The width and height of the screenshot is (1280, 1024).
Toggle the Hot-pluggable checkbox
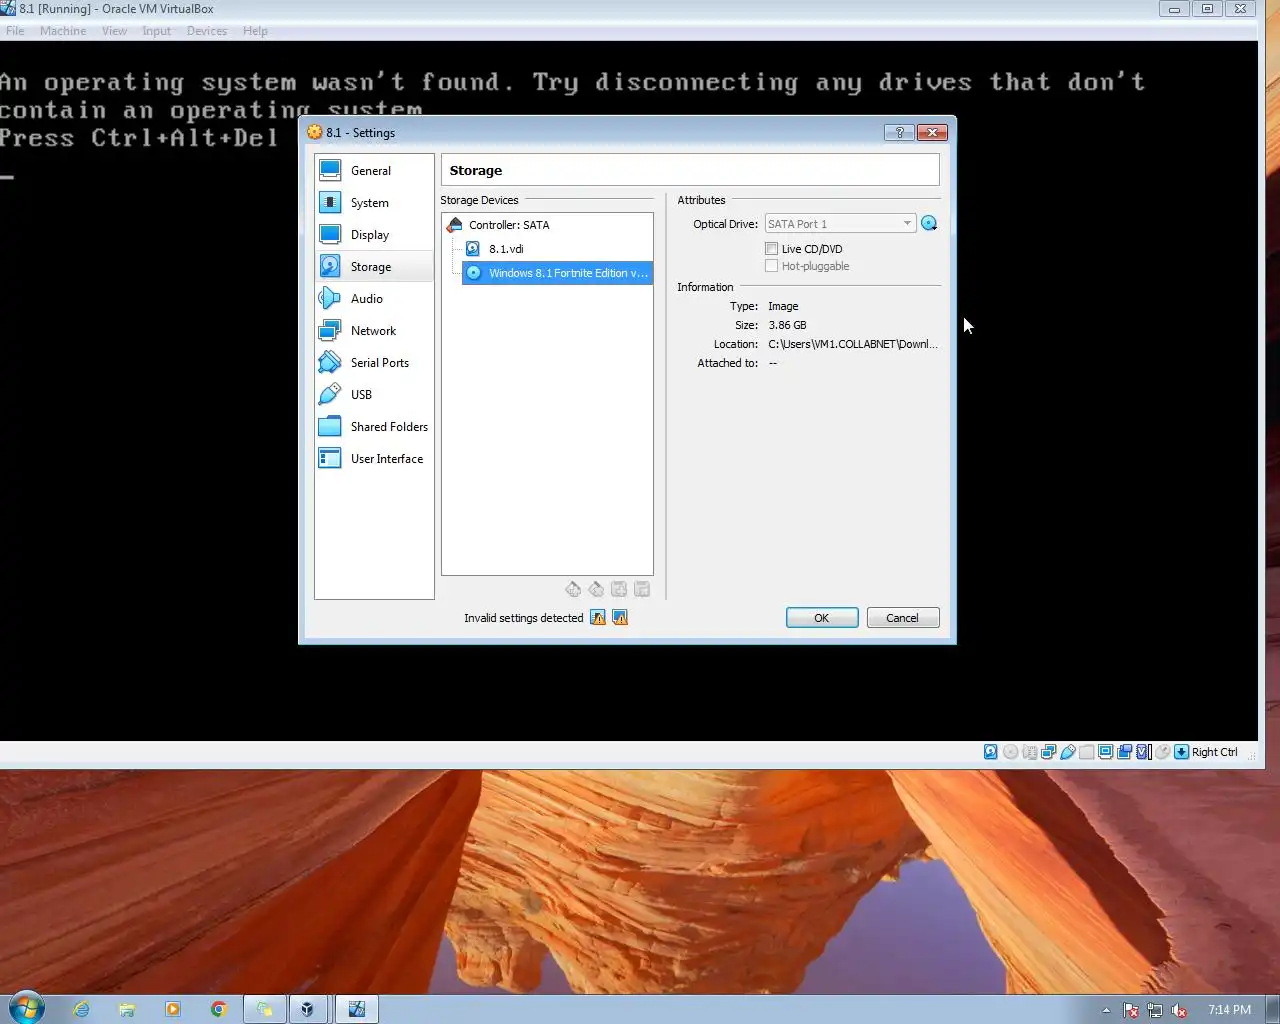(x=771, y=266)
